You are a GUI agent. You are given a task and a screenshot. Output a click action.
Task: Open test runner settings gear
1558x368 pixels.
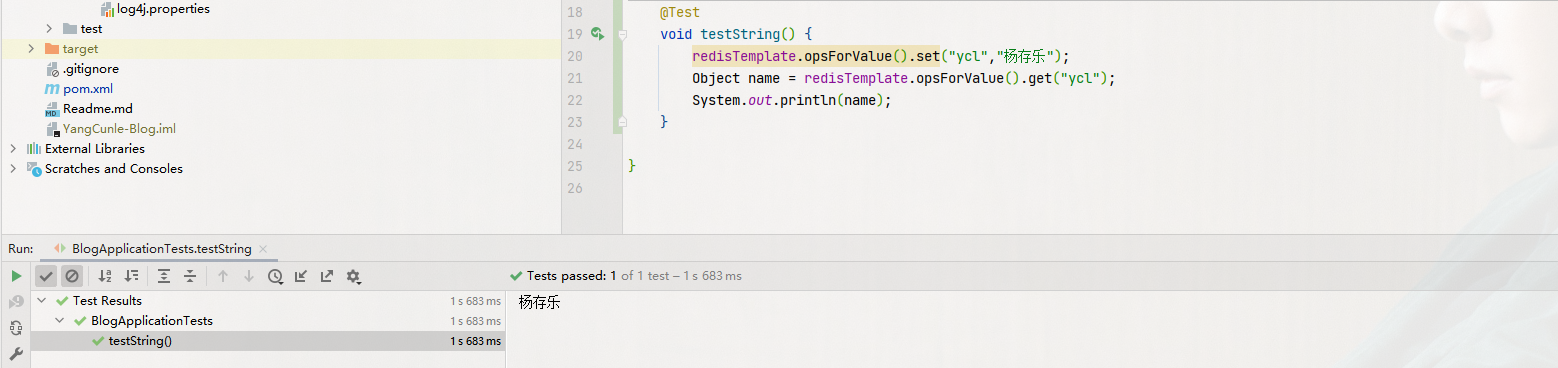point(353,276)
